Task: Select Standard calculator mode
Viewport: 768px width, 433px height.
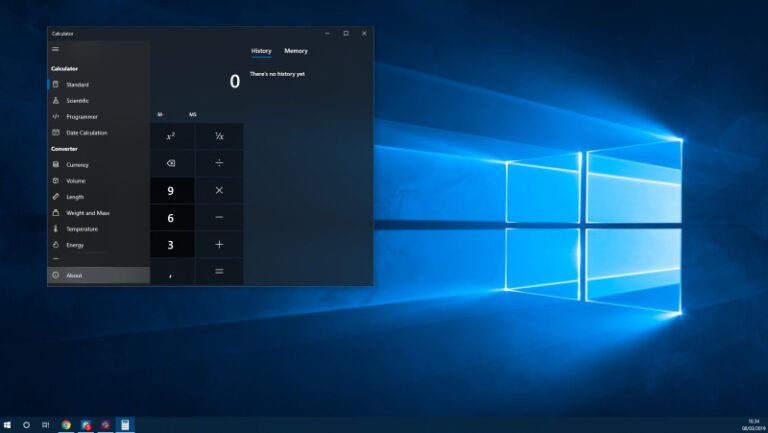Action: pos(77,85)
